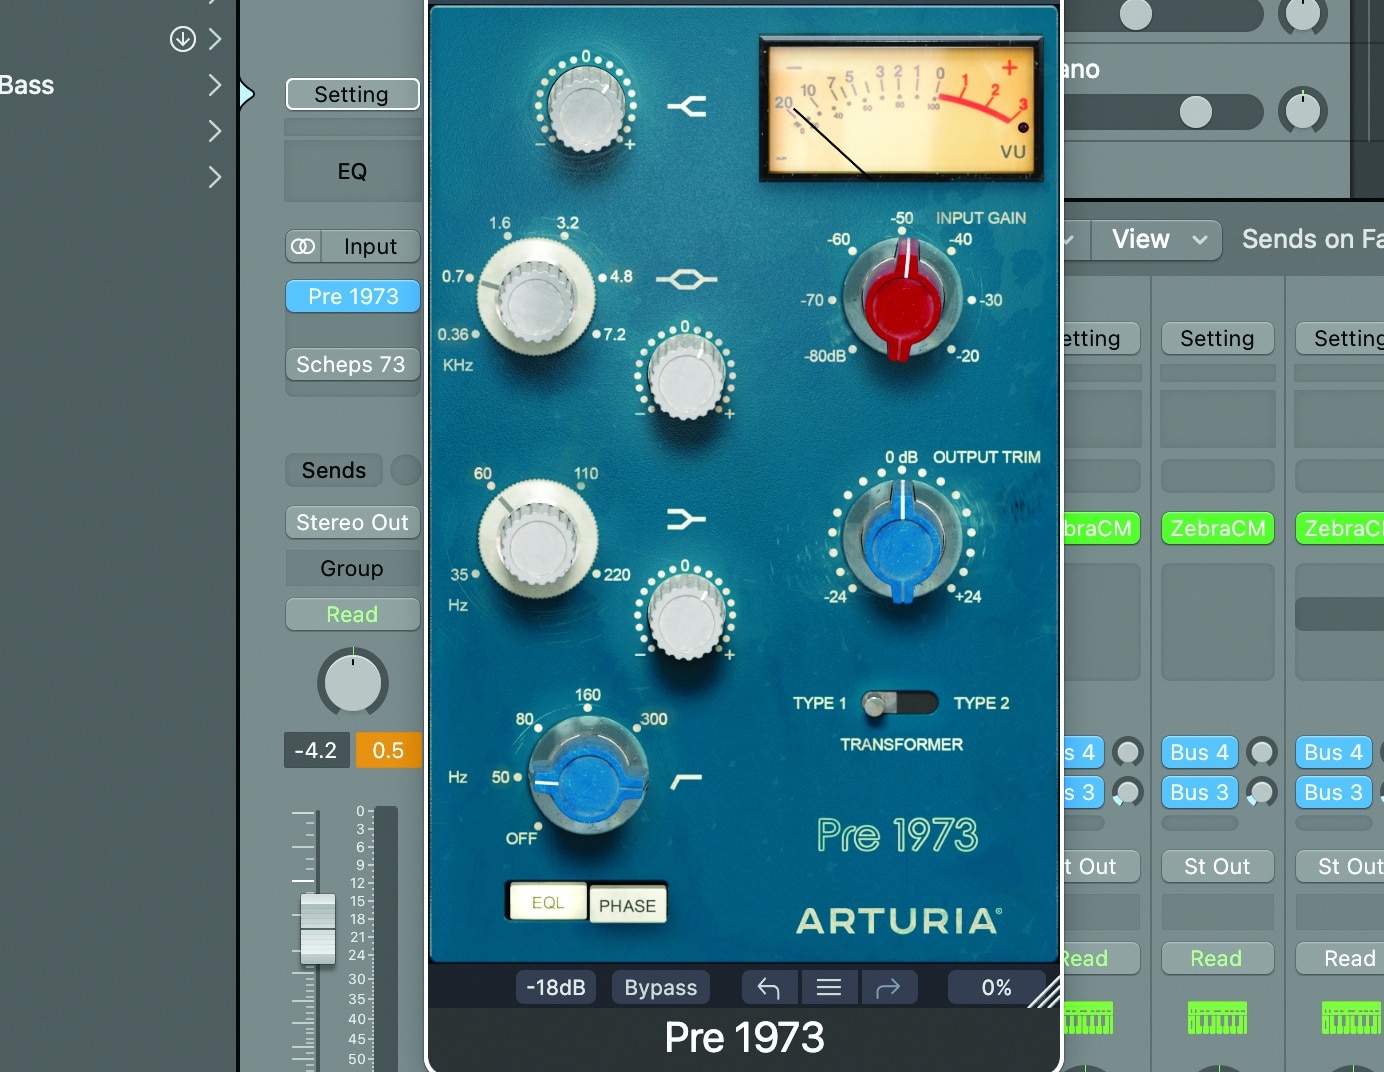Toggle the PHASE button on the preamp

pos(628,905)
